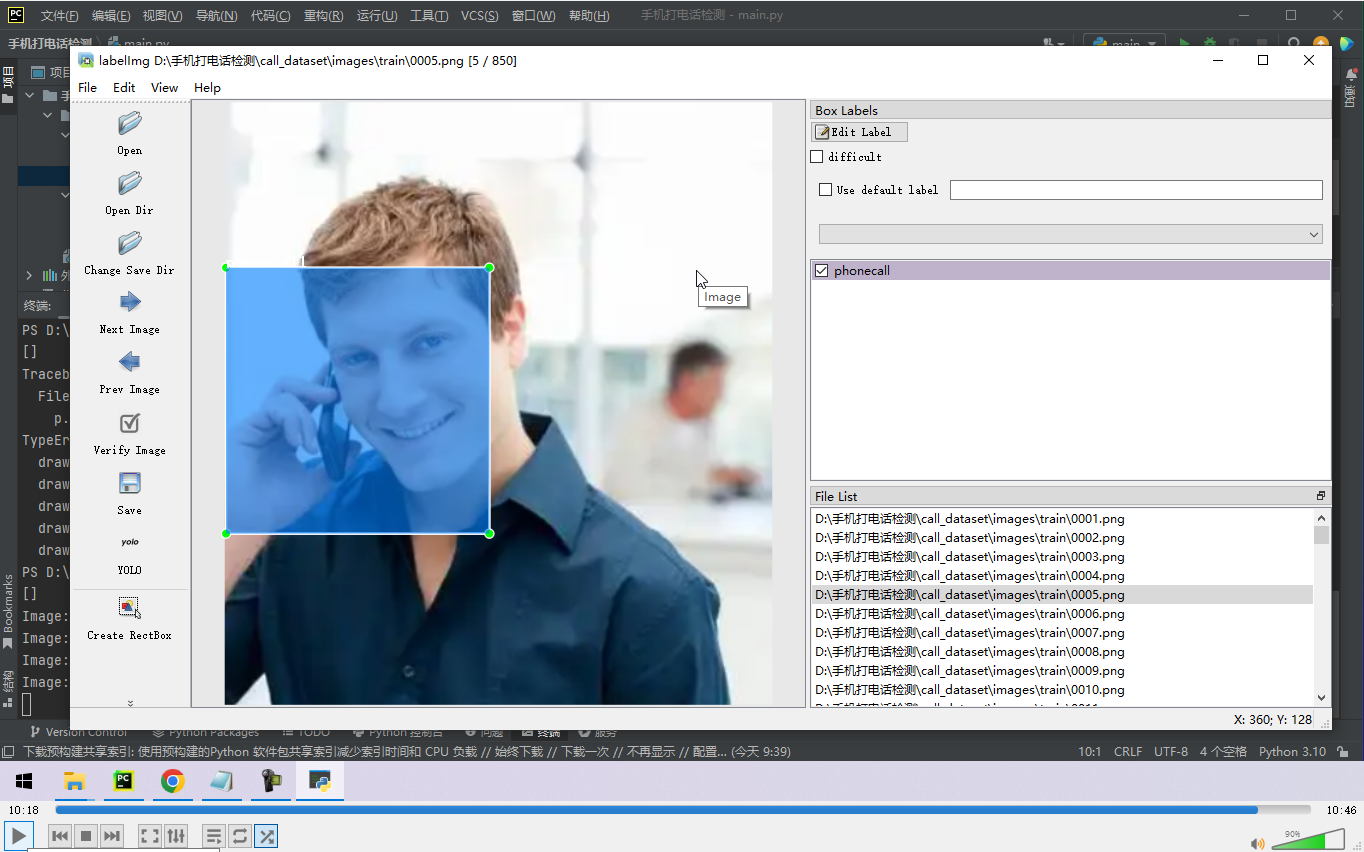1364x852 pixels.
Task: Open PyCharm's 帮助 menu
Action: [x=588, y=16]
